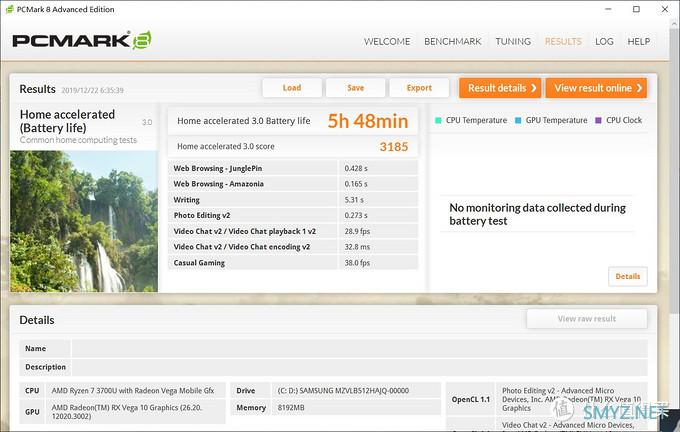
Task: Toggle the CPU Temperature legend swatch
Action: [438, 120]
